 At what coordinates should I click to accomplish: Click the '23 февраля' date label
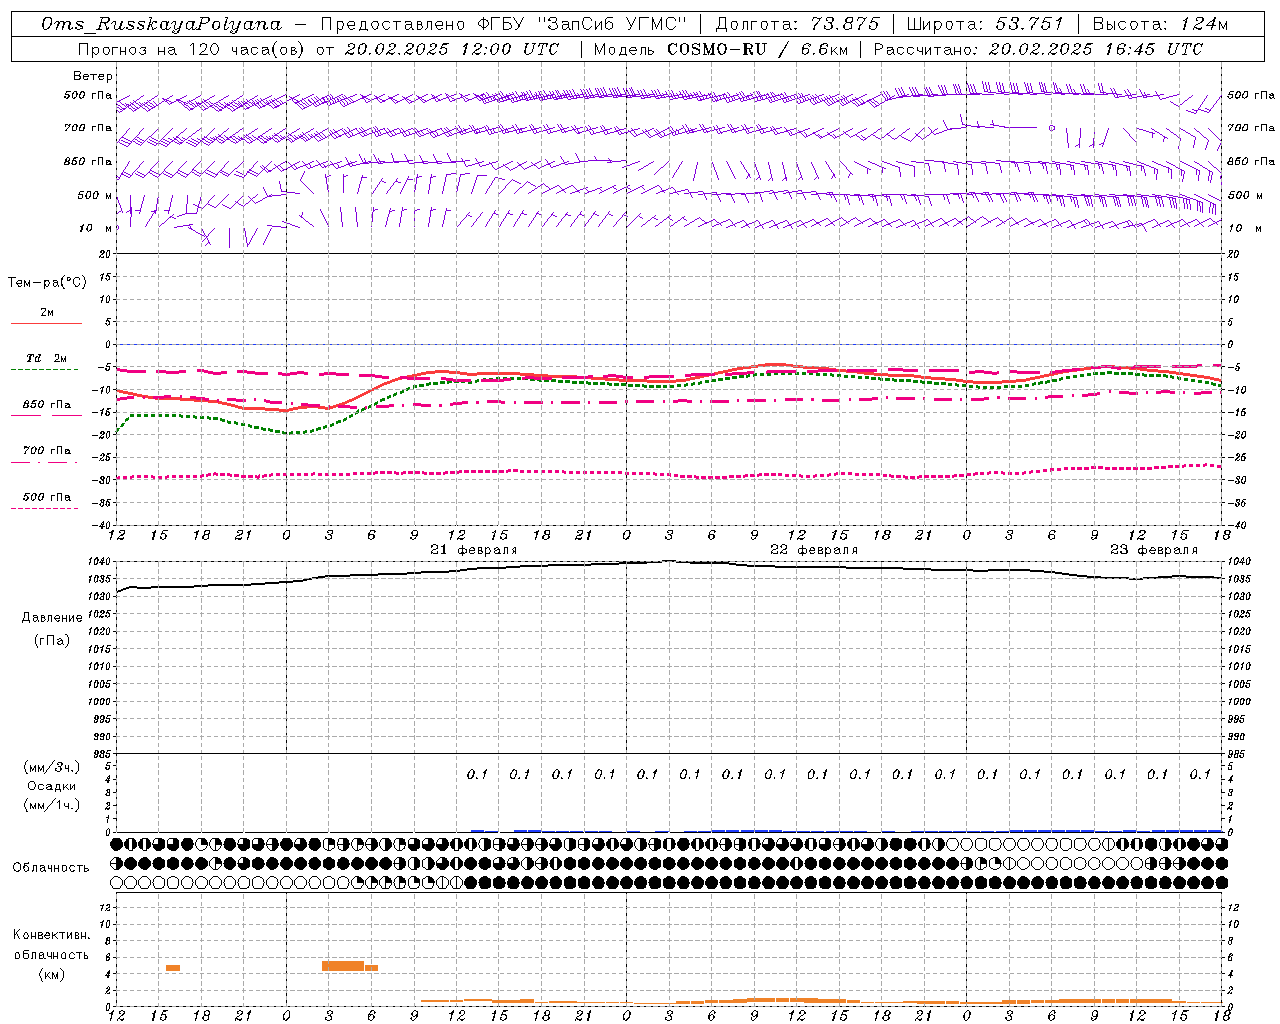pos(1154,550)
